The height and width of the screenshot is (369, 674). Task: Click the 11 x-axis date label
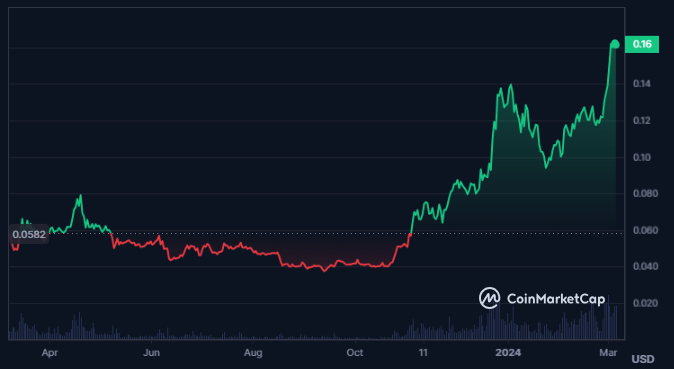click(423, 353)
